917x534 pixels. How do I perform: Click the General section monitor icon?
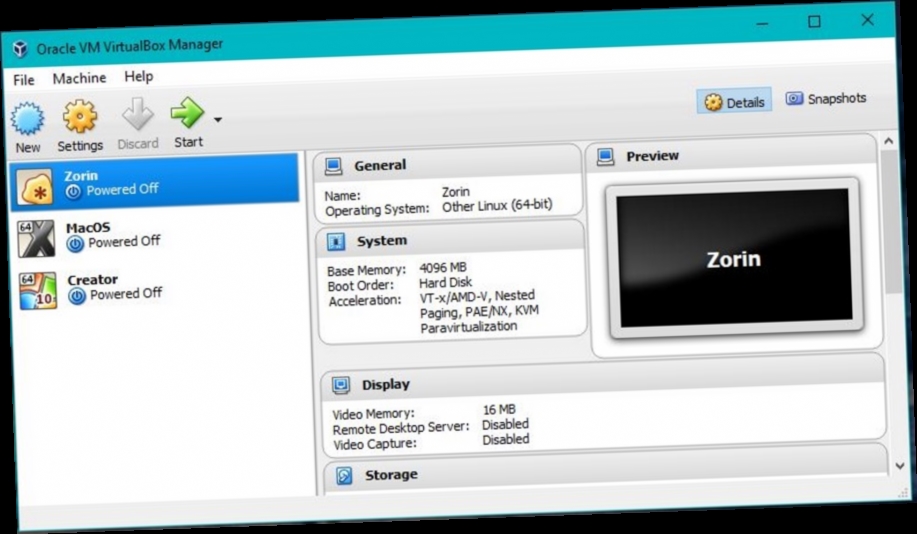click(333, 166)
